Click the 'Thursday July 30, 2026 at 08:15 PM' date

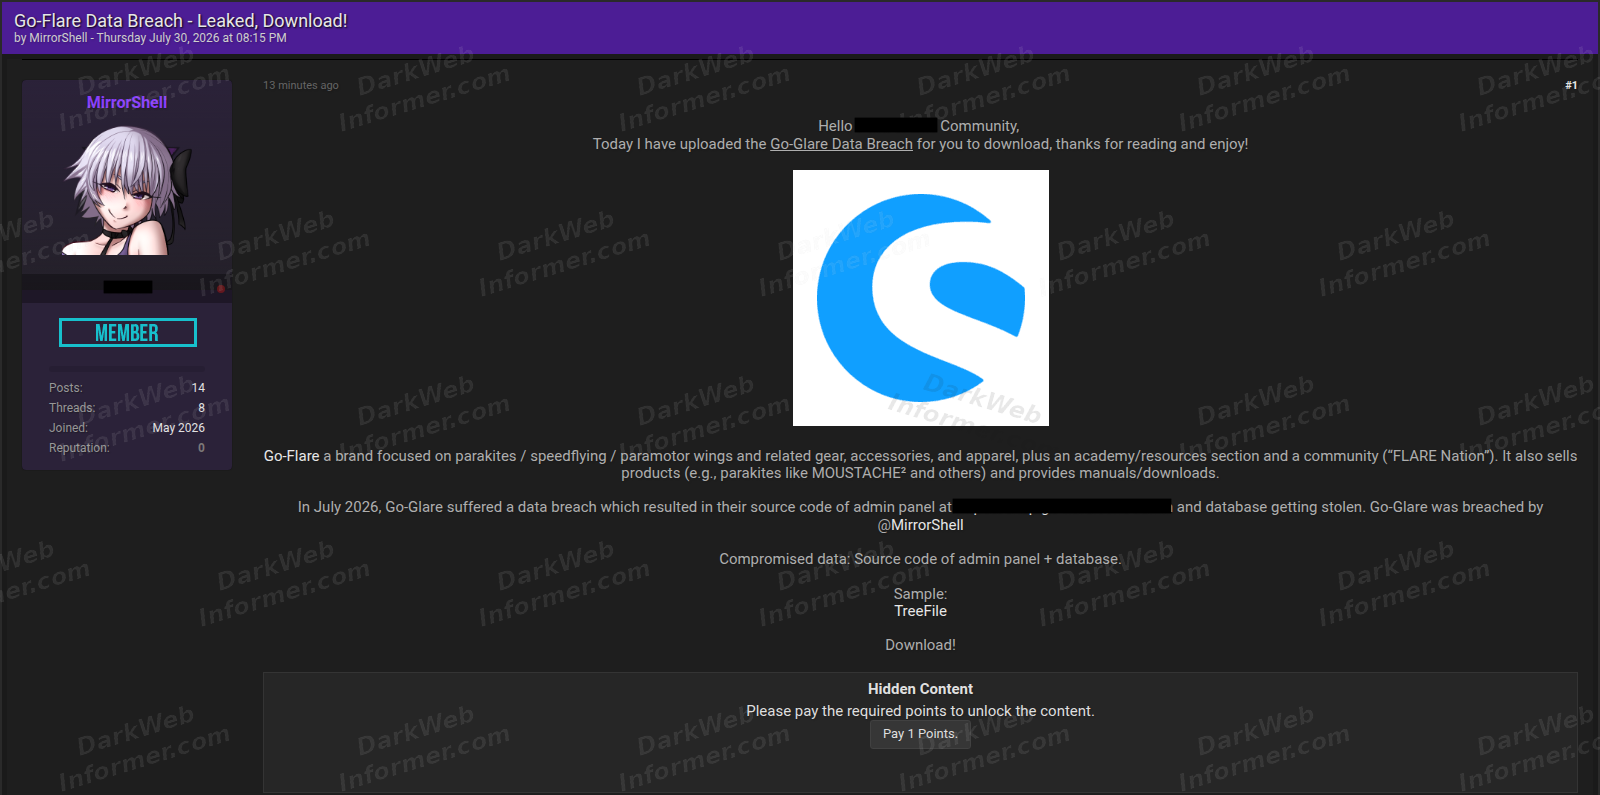191,38
